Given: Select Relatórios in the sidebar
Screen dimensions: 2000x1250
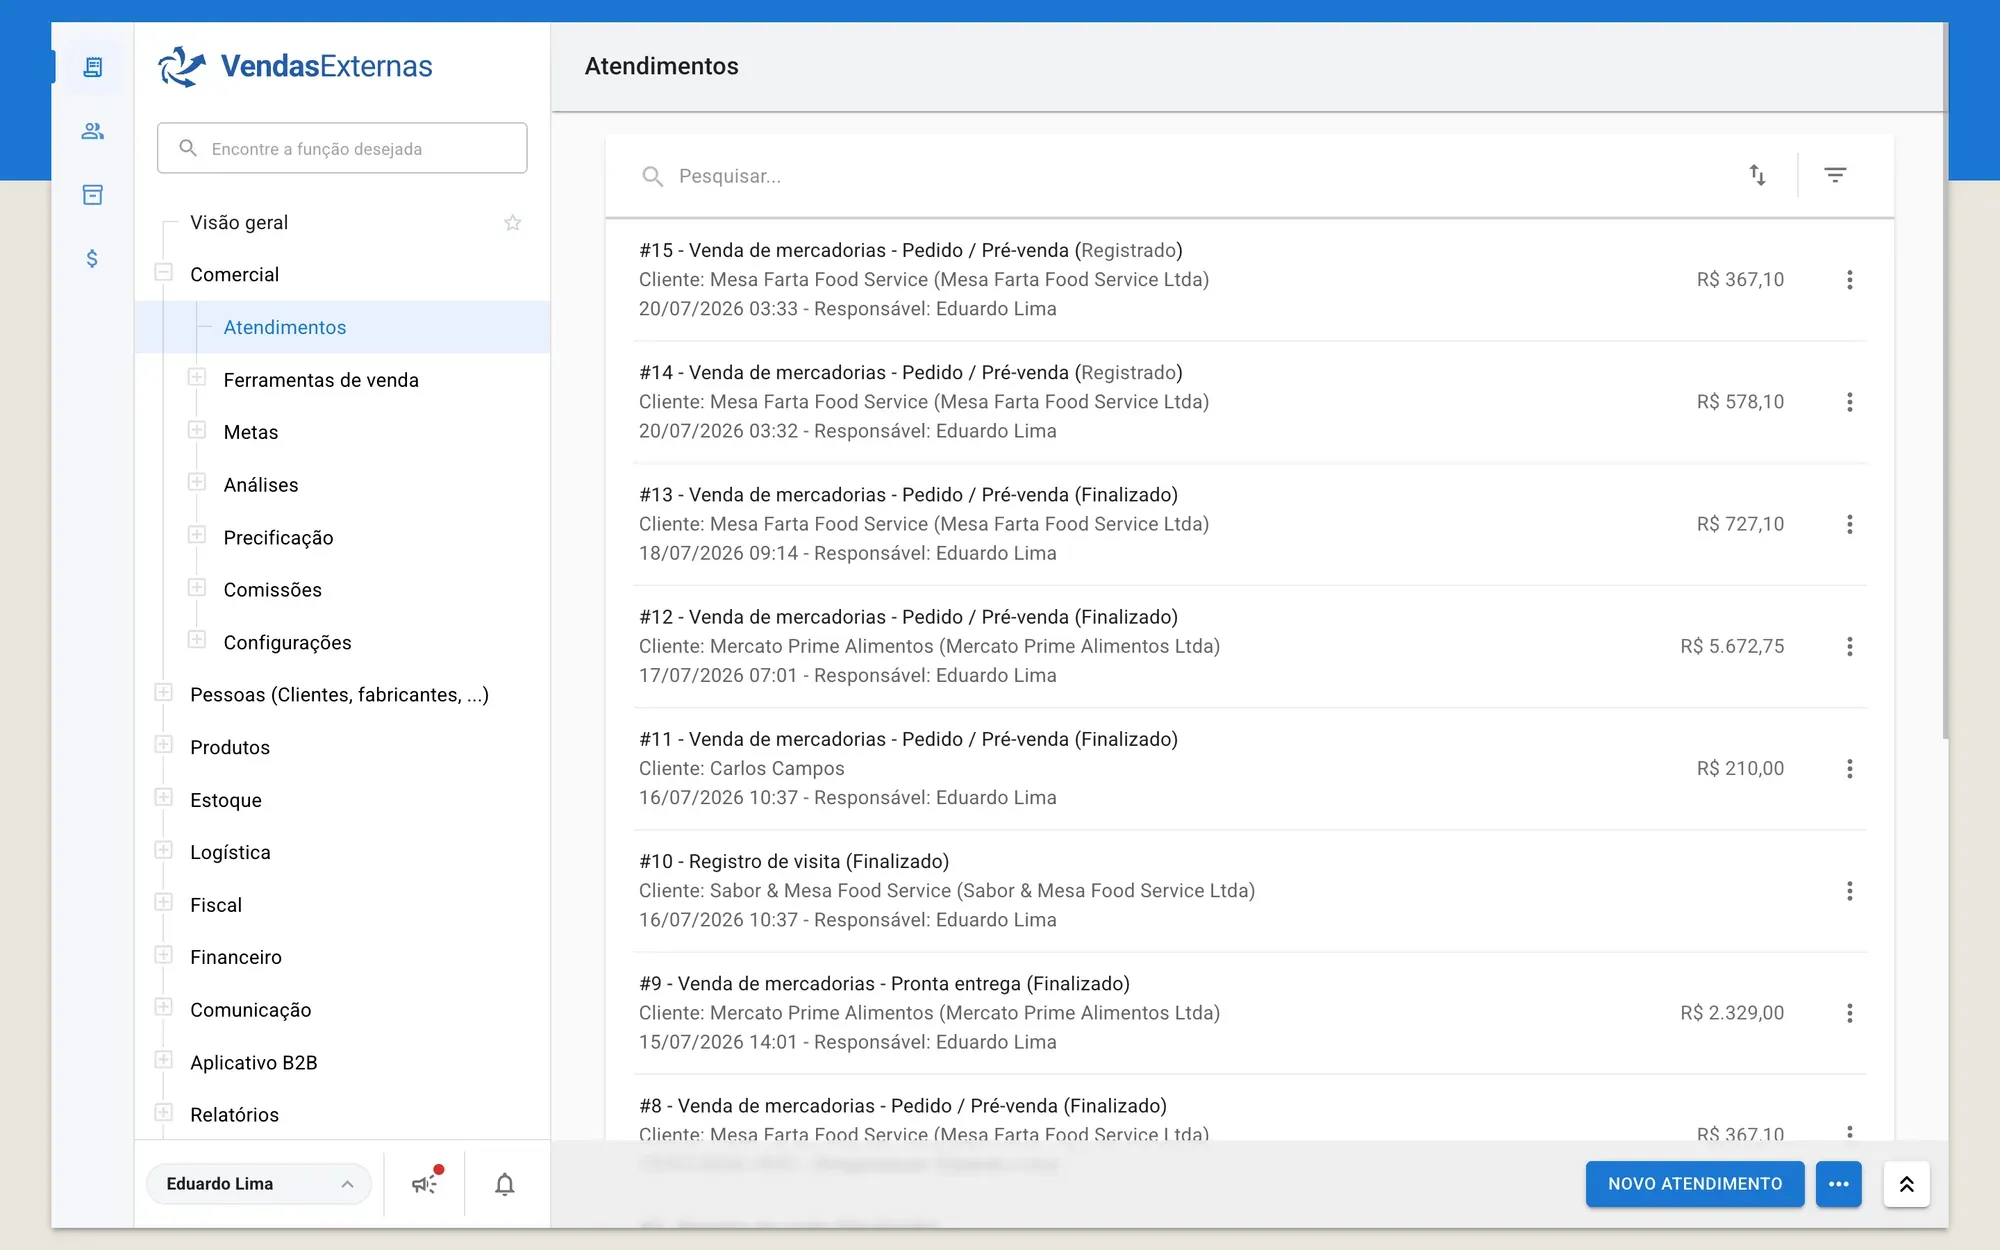Looking at the screenshot, I should 235,1115.
